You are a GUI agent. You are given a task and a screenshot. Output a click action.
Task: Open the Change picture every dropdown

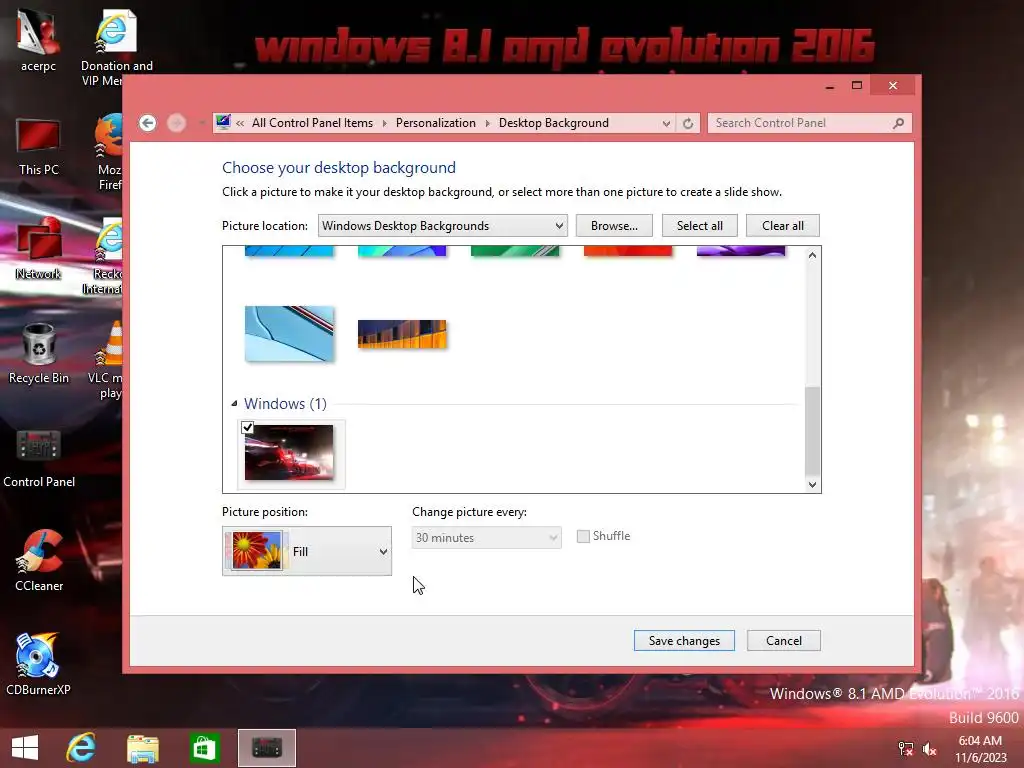tap(487, 537)
